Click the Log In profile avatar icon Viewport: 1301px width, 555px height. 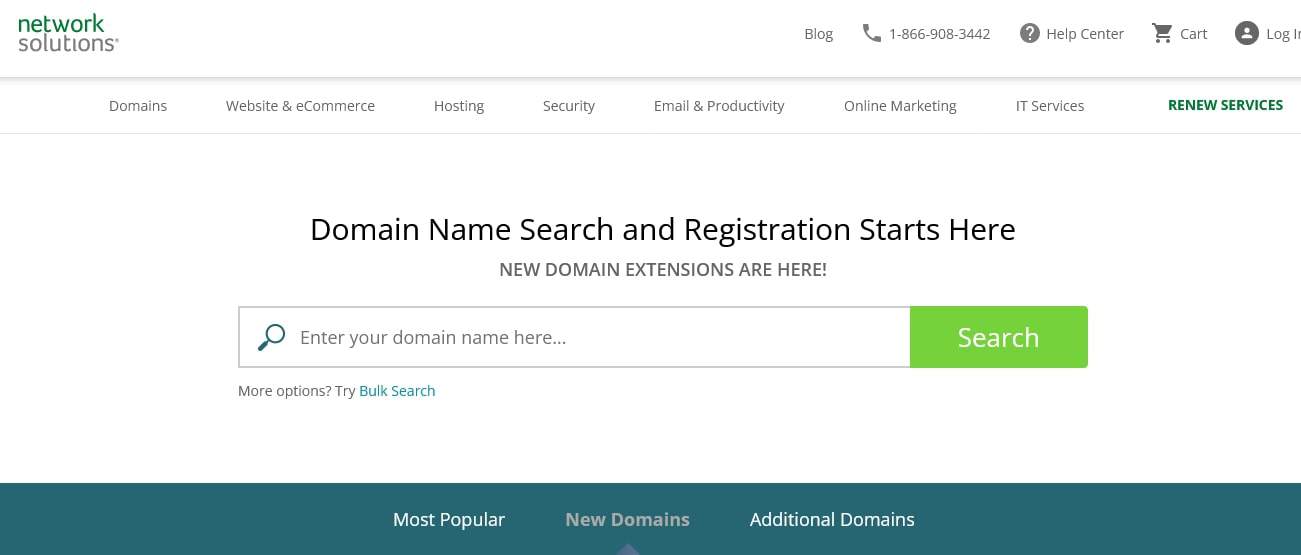pos(1246,33)
